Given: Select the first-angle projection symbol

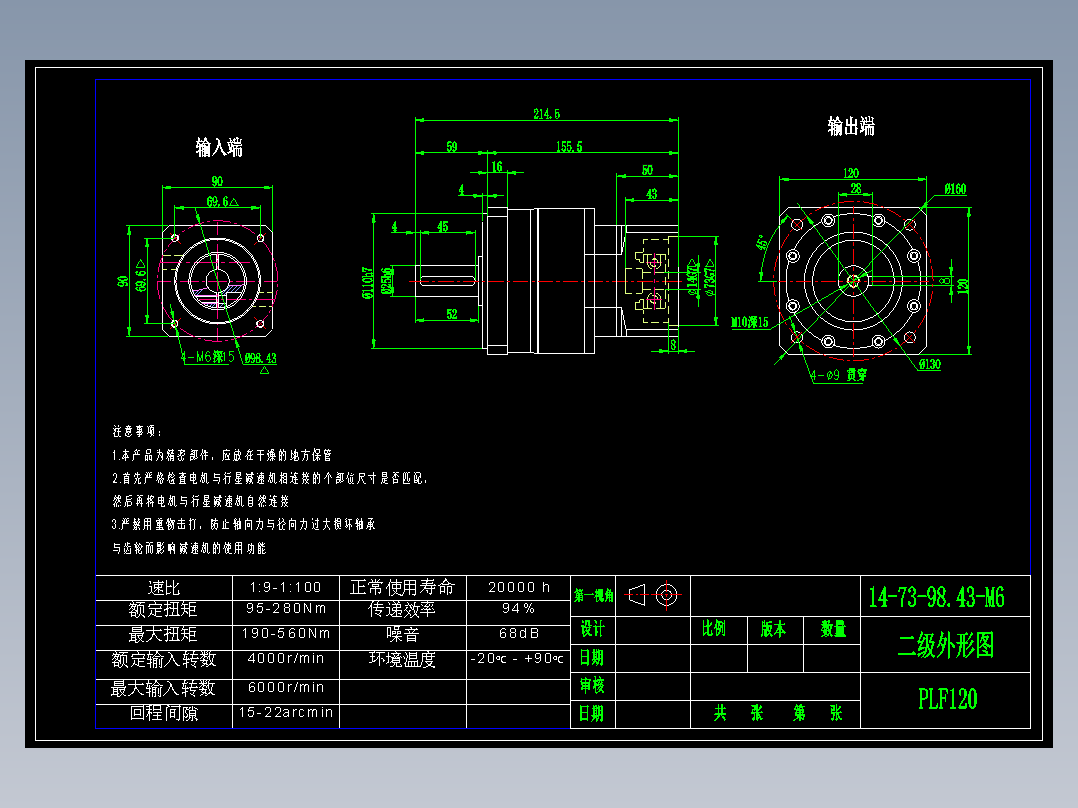Looking at the screenshot, I should pyautogui.click(x=637, y=595).
